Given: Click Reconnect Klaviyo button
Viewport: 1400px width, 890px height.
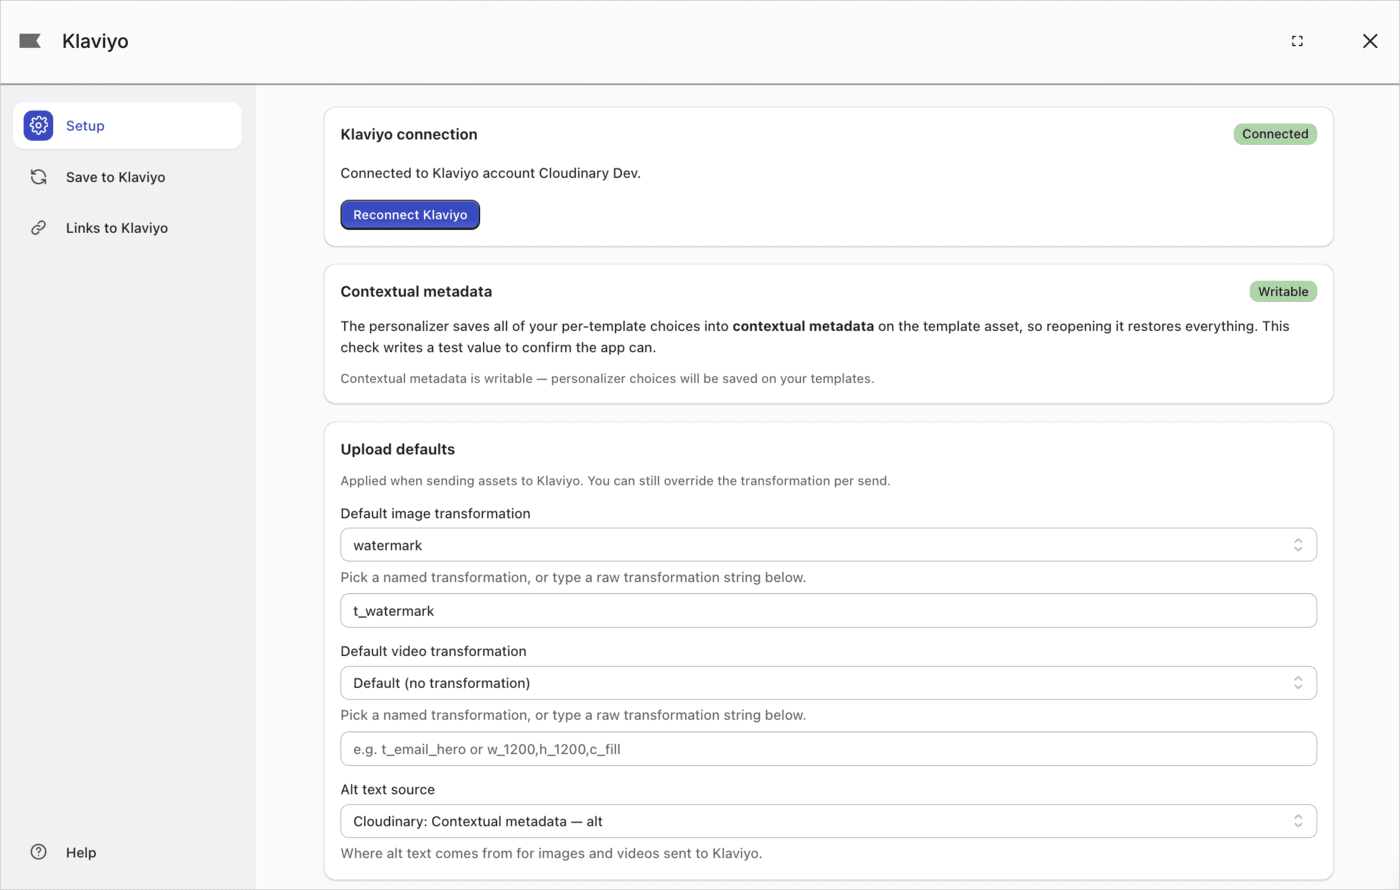Looking at the screenshot, I should pos(410,215).
